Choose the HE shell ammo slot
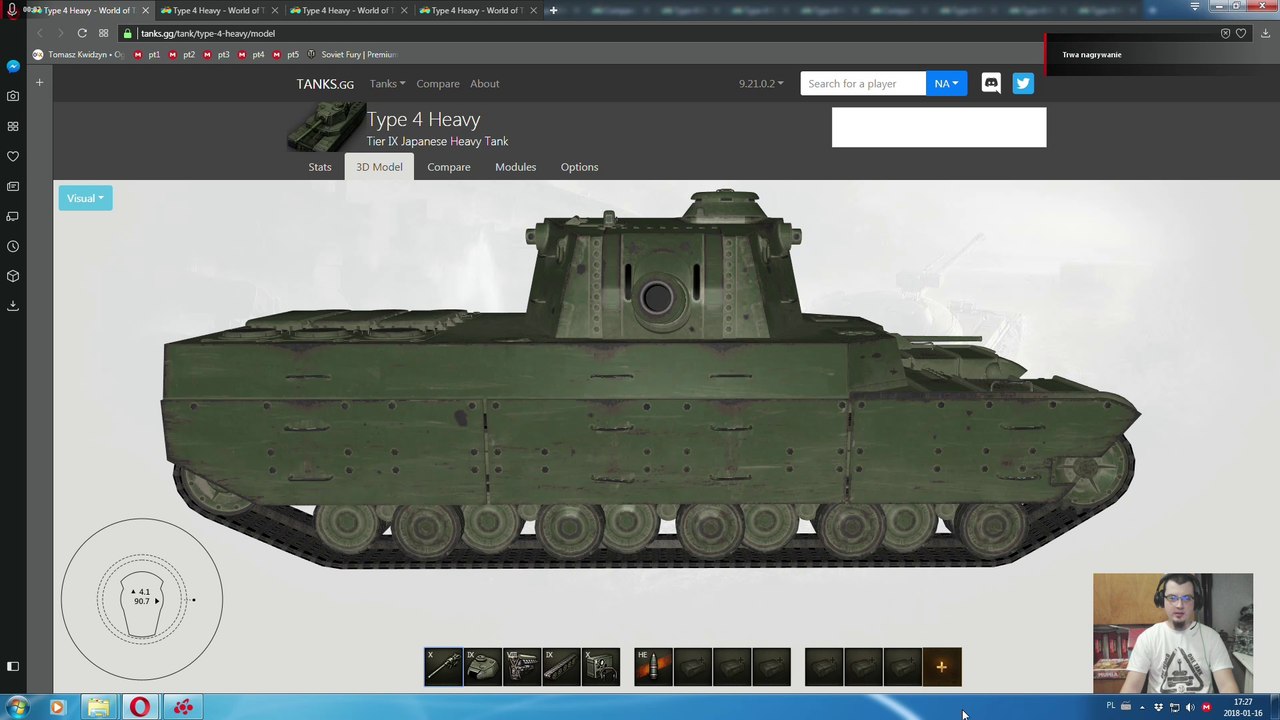The width and height of the screenshot is (1280, 720). (653, 667)
